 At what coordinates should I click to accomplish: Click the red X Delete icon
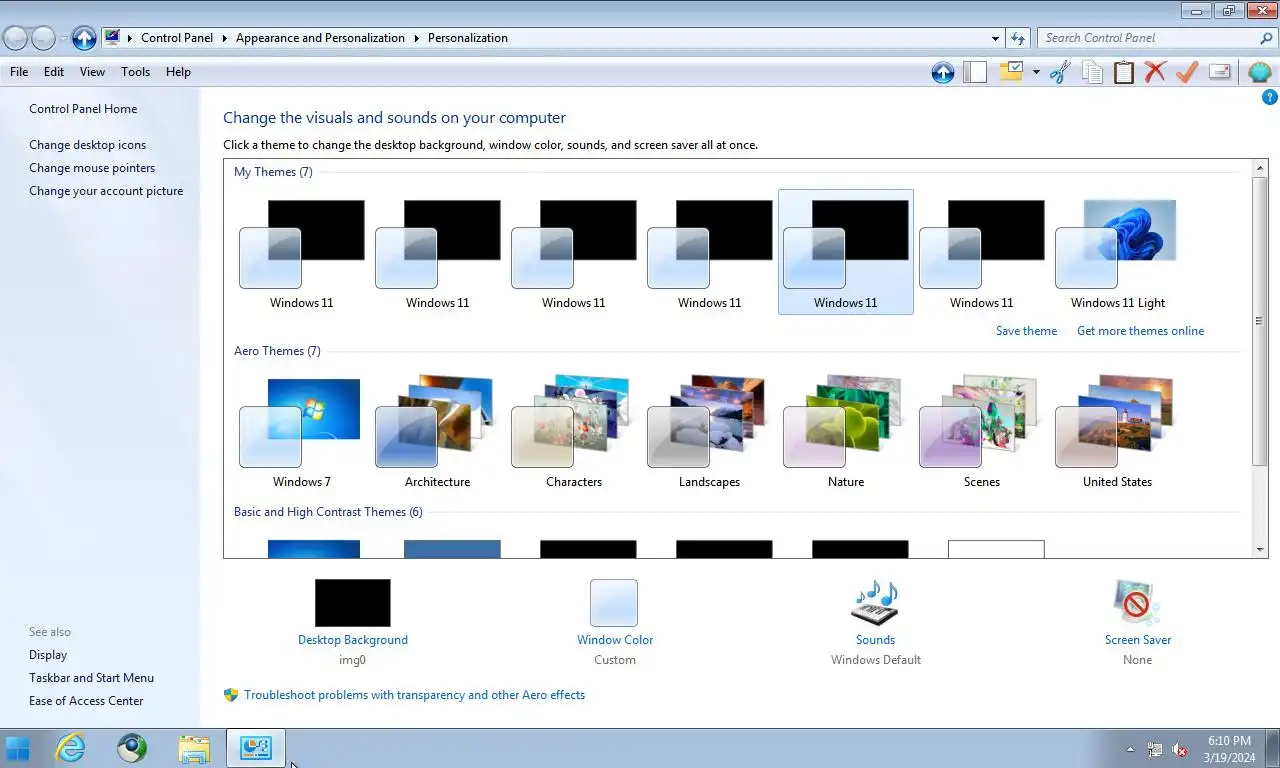(1155, 72)
